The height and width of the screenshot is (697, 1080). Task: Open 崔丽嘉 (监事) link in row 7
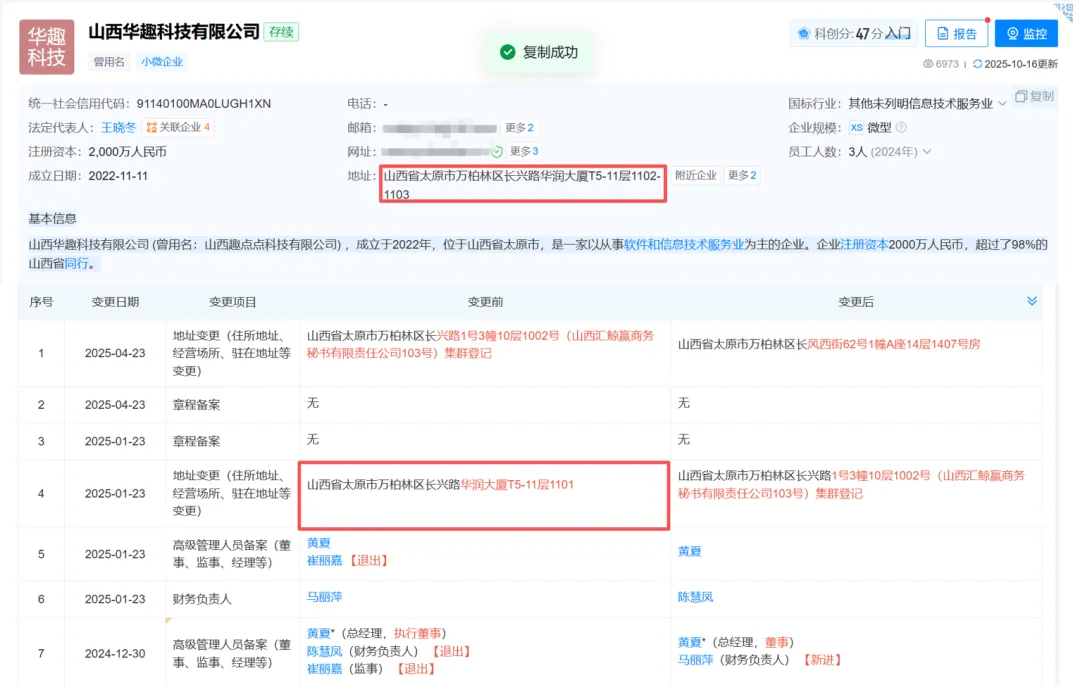click(324, 669)
